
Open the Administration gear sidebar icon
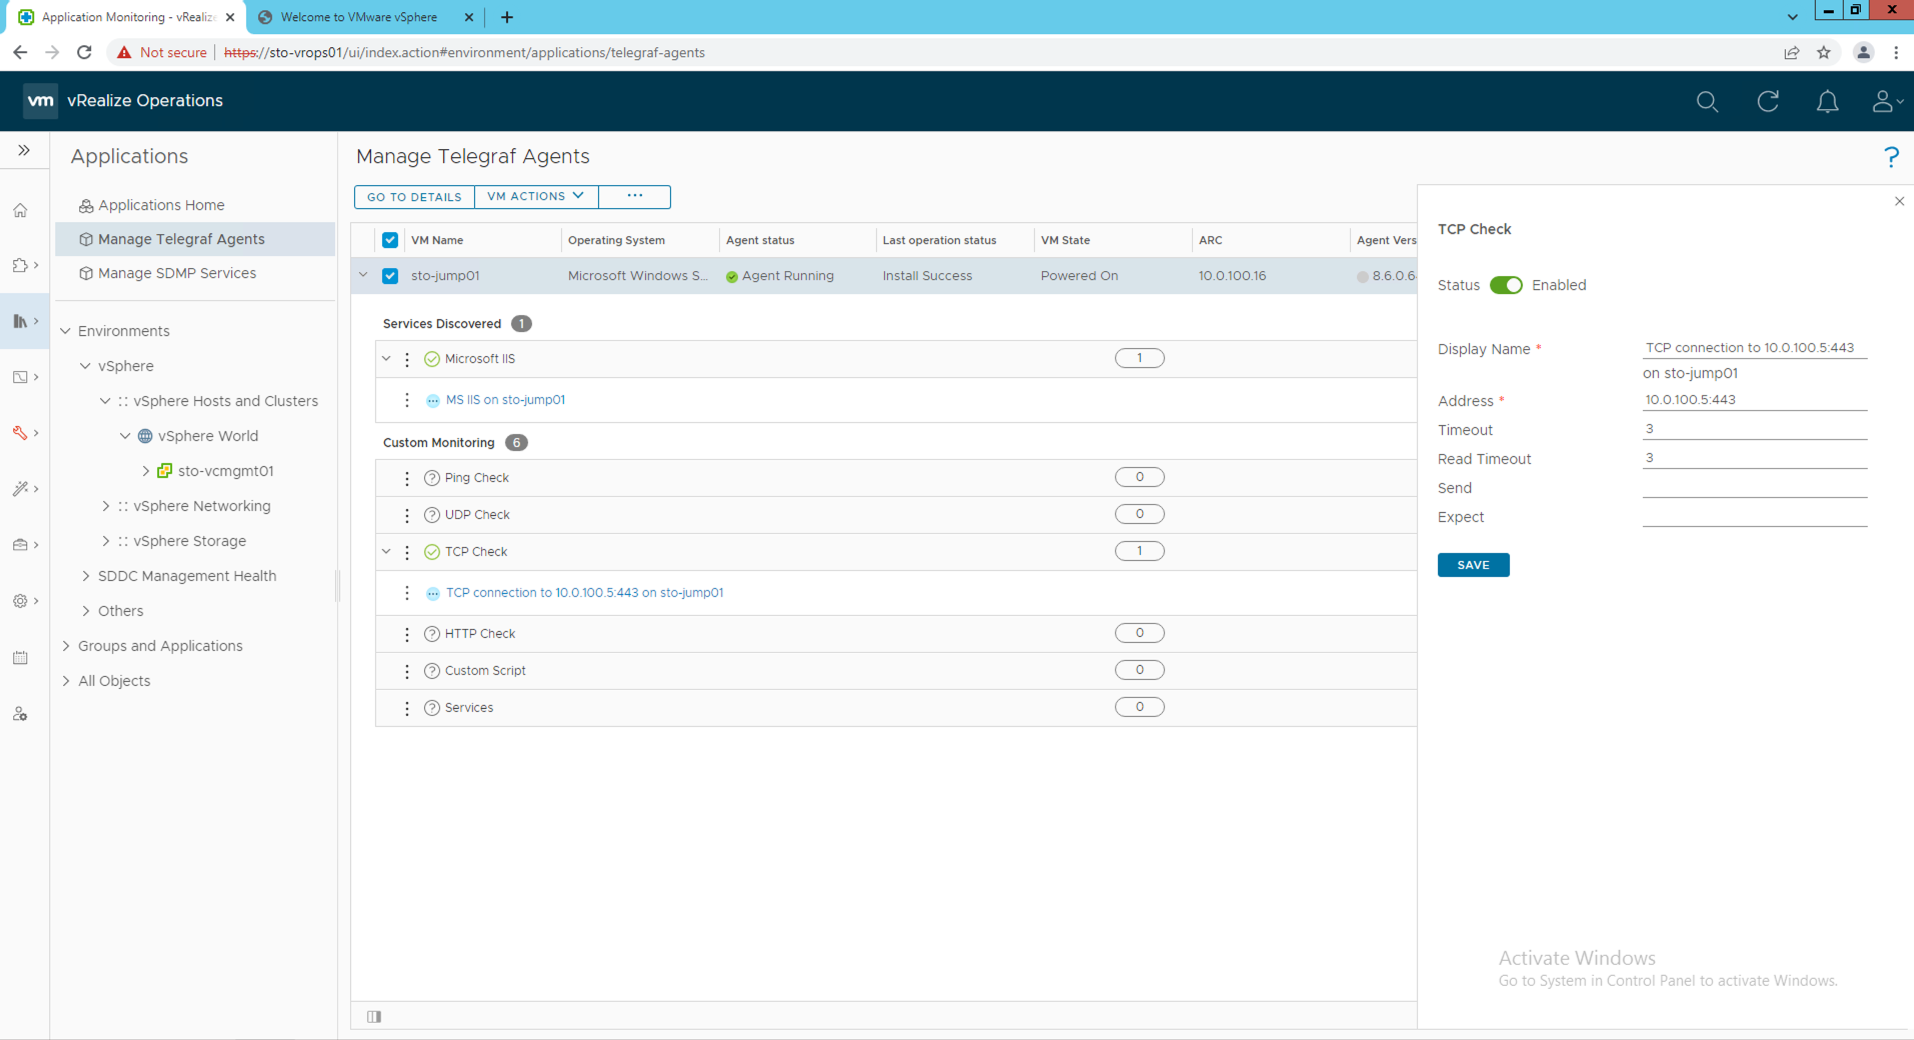[20, 601]
